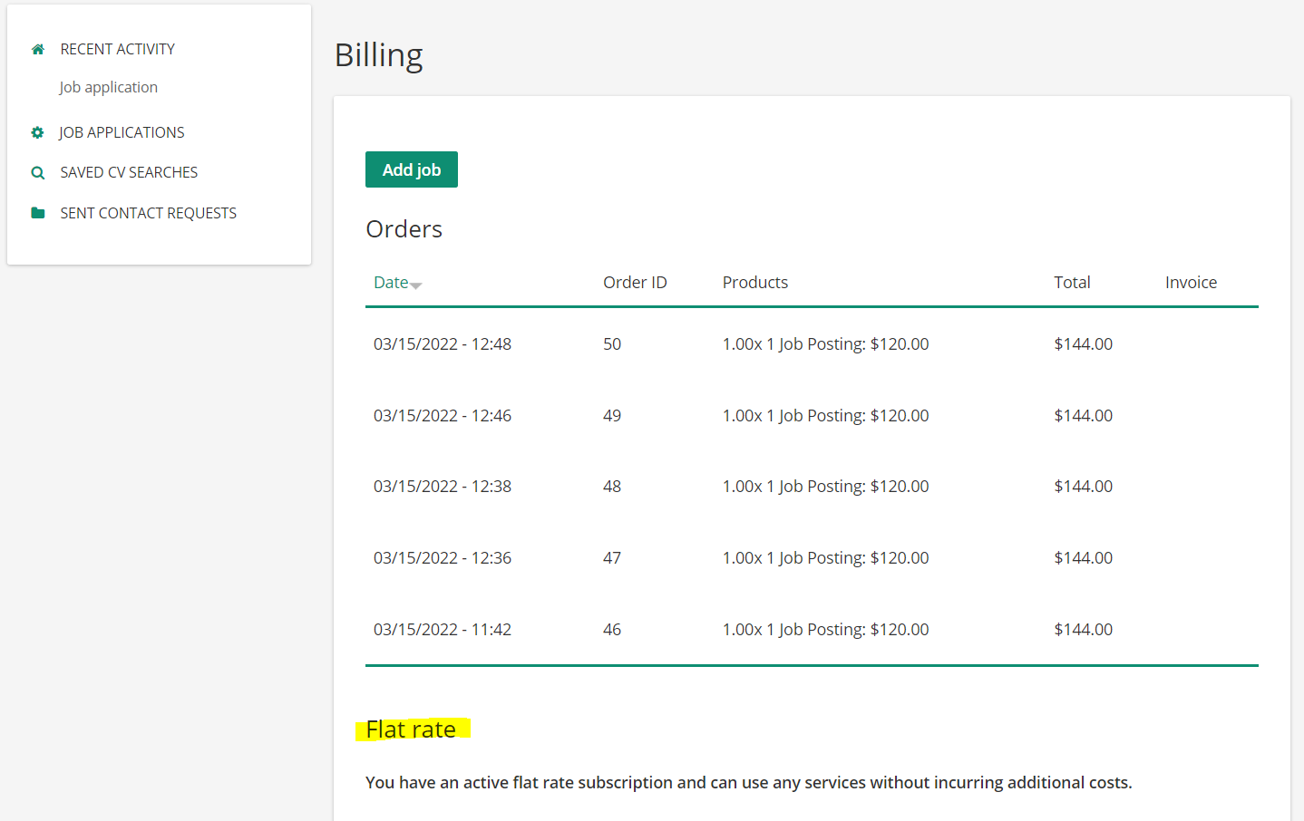Click the sort arrow next to Date
The image size is (1304, 821).
click(x=417, y=285)
